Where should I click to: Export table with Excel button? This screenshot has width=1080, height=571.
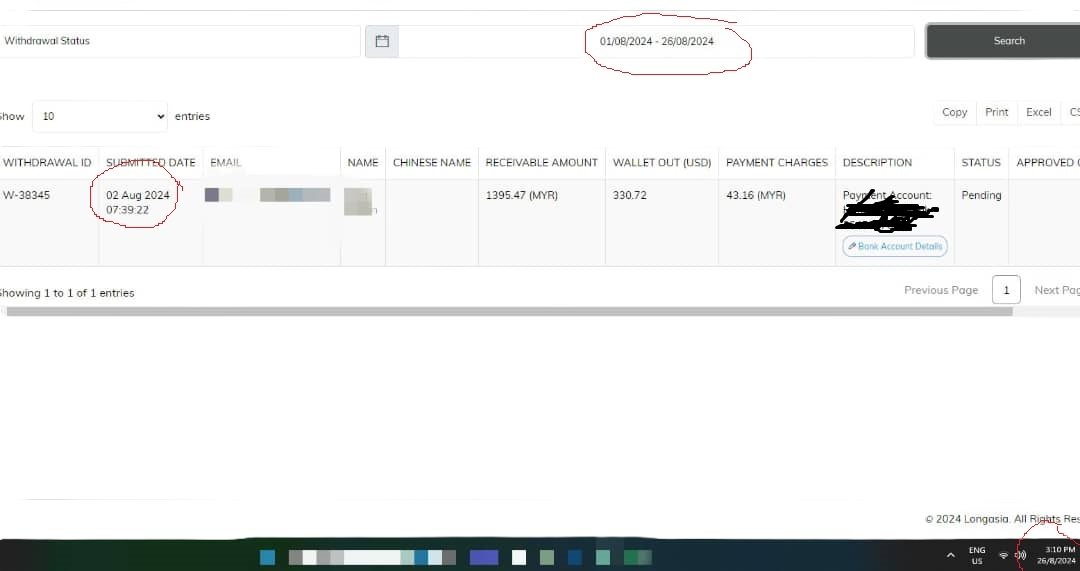[1038, 112]
